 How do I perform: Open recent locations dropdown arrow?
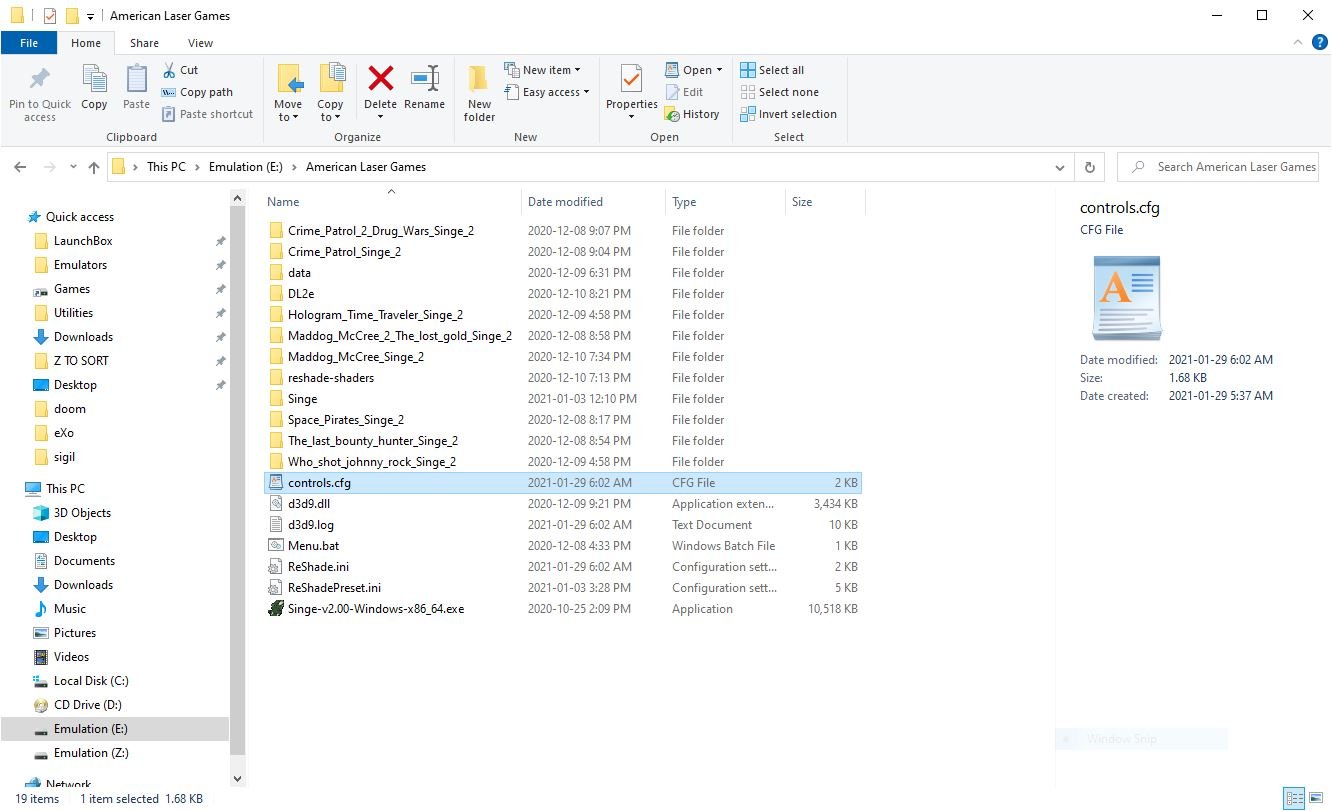pos(73,168)
